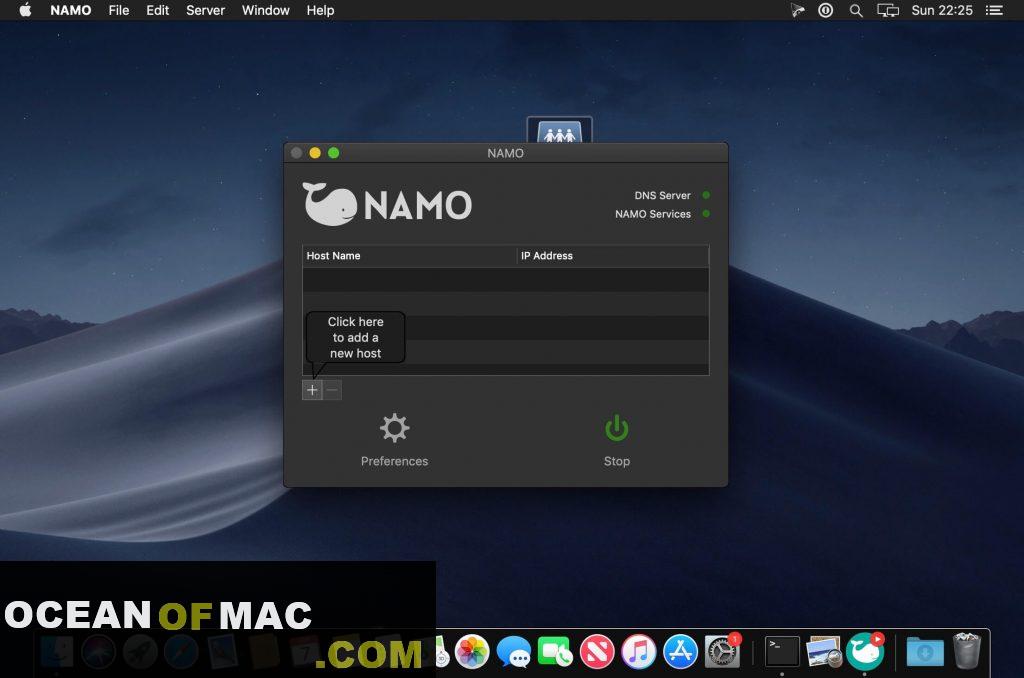Open the File menu

(119, 10)
